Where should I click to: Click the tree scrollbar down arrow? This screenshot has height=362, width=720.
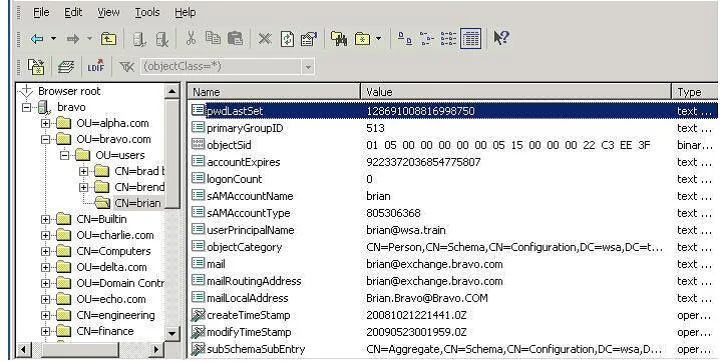tap(172, 334)
